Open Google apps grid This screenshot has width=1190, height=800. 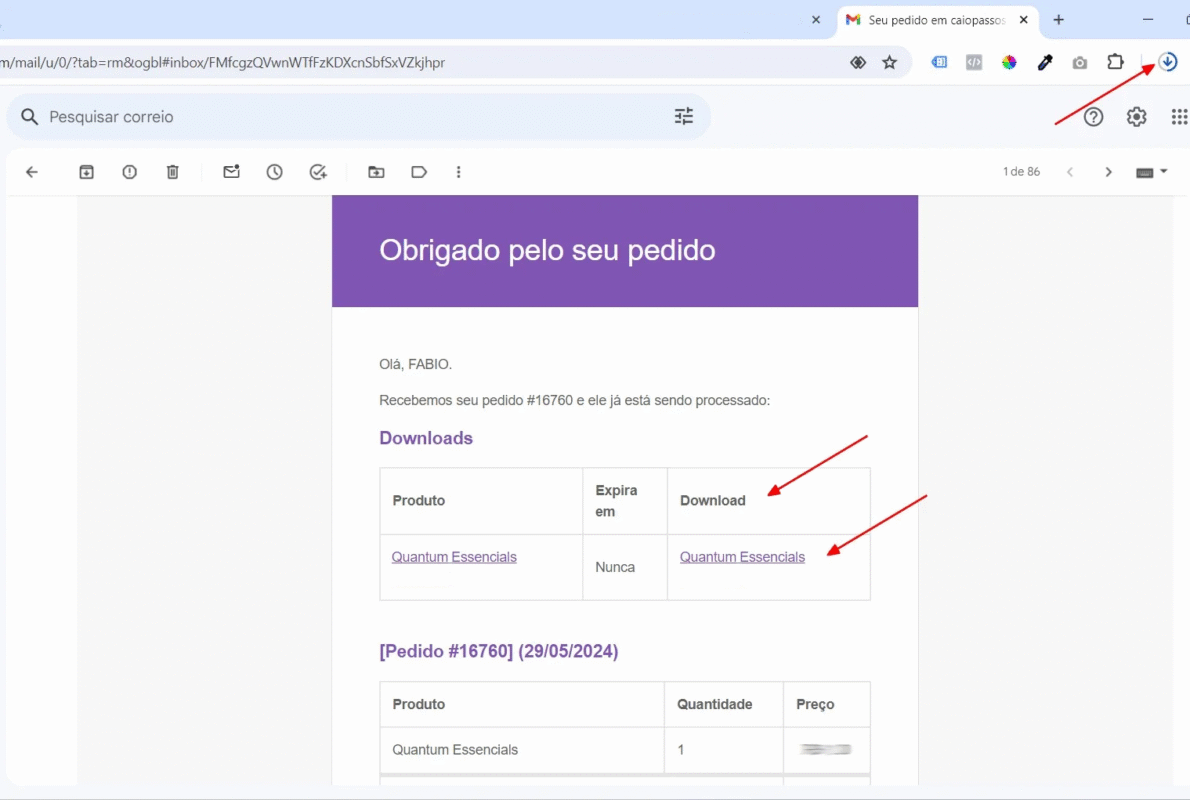(x=1179, y=117)
